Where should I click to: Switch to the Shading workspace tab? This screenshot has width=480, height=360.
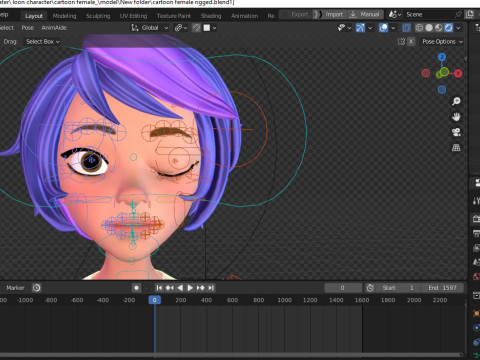211,16
